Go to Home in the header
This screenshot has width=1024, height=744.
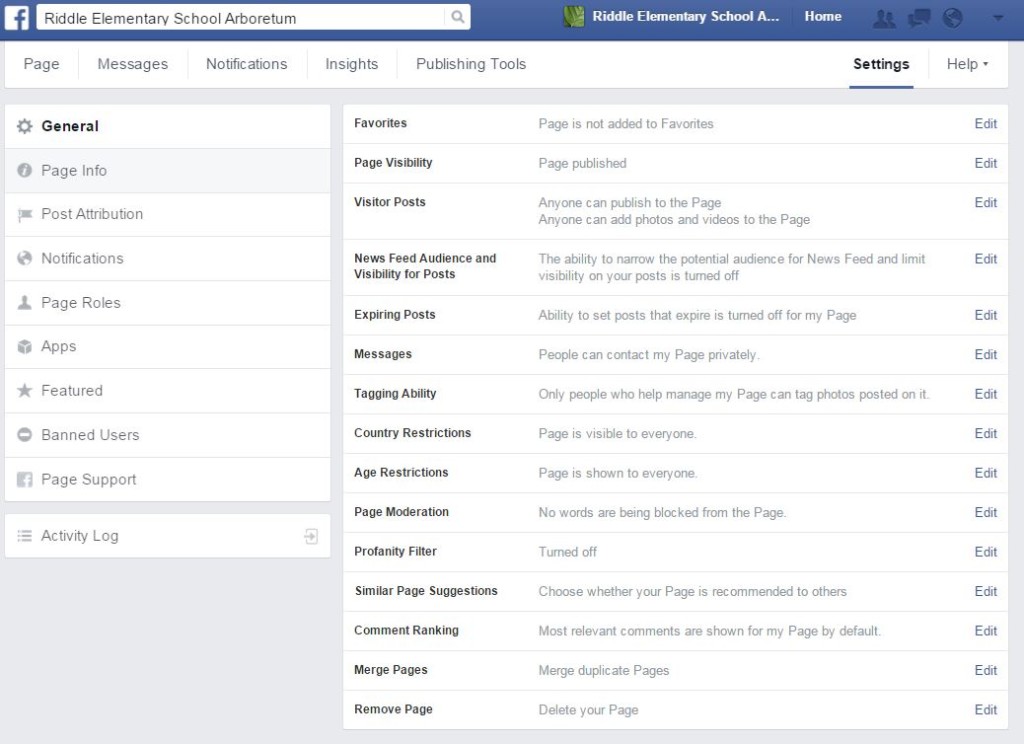tap(823, 16)
